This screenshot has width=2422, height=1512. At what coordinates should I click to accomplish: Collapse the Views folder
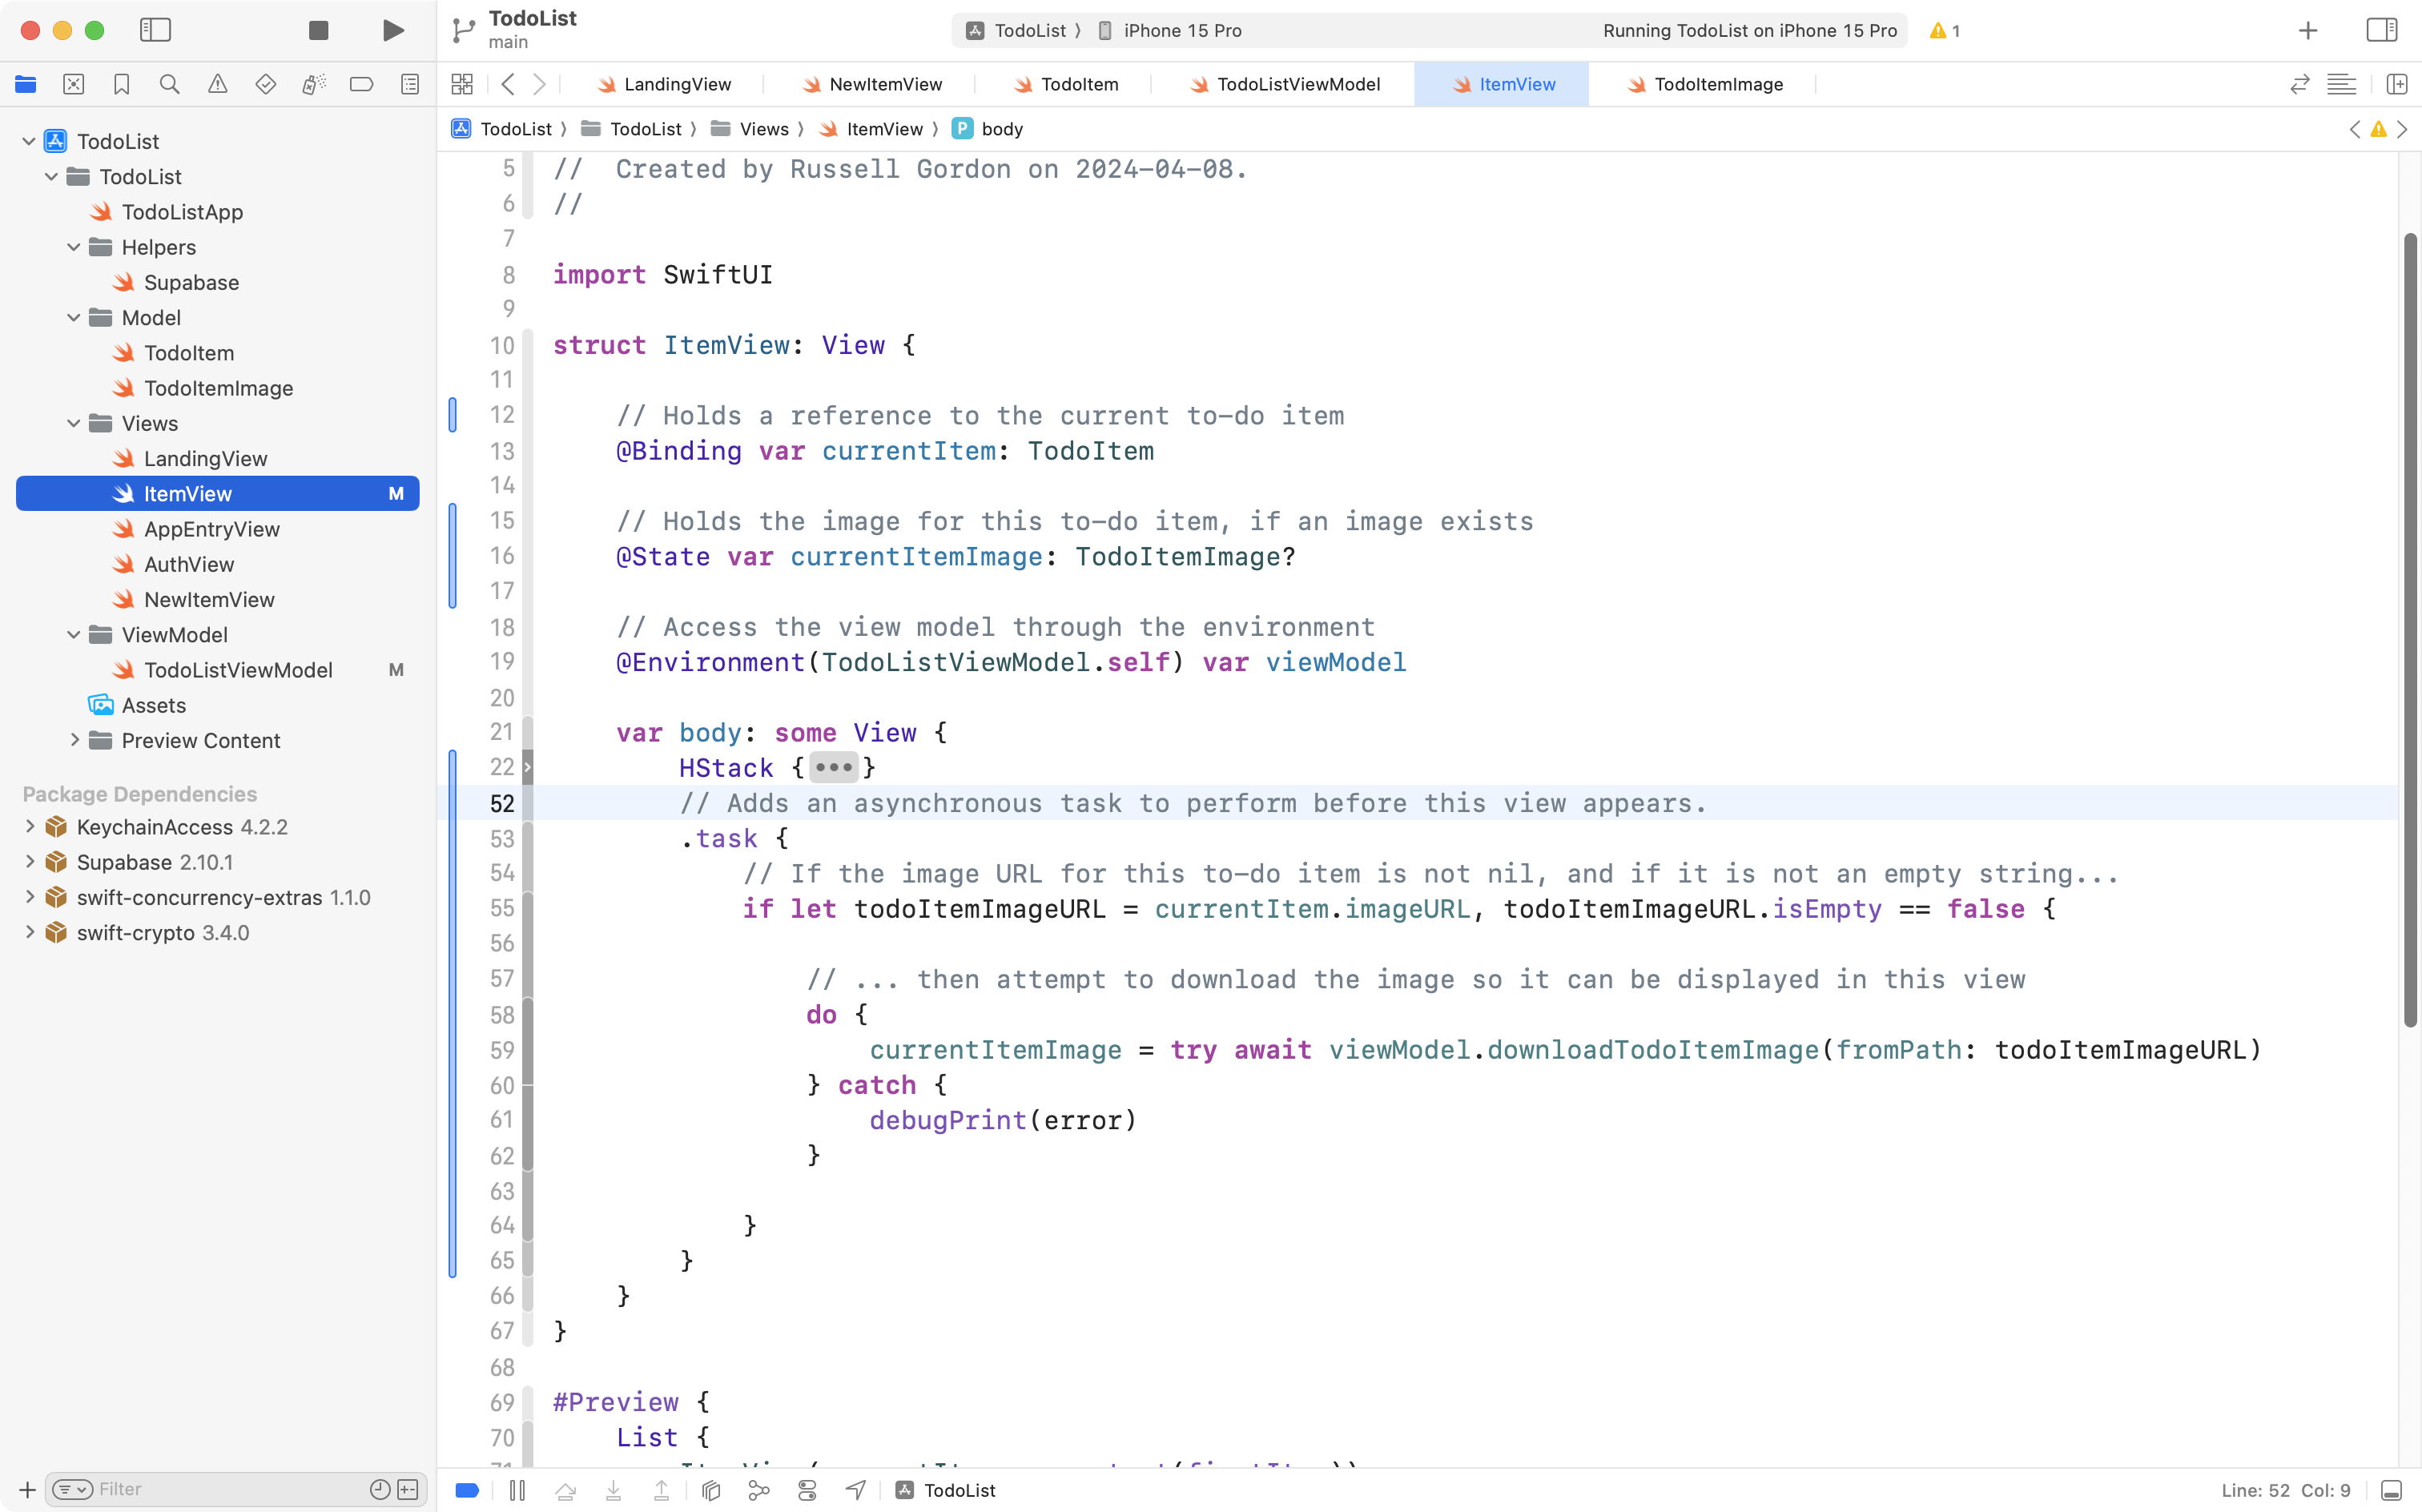(x=72, y=423)
